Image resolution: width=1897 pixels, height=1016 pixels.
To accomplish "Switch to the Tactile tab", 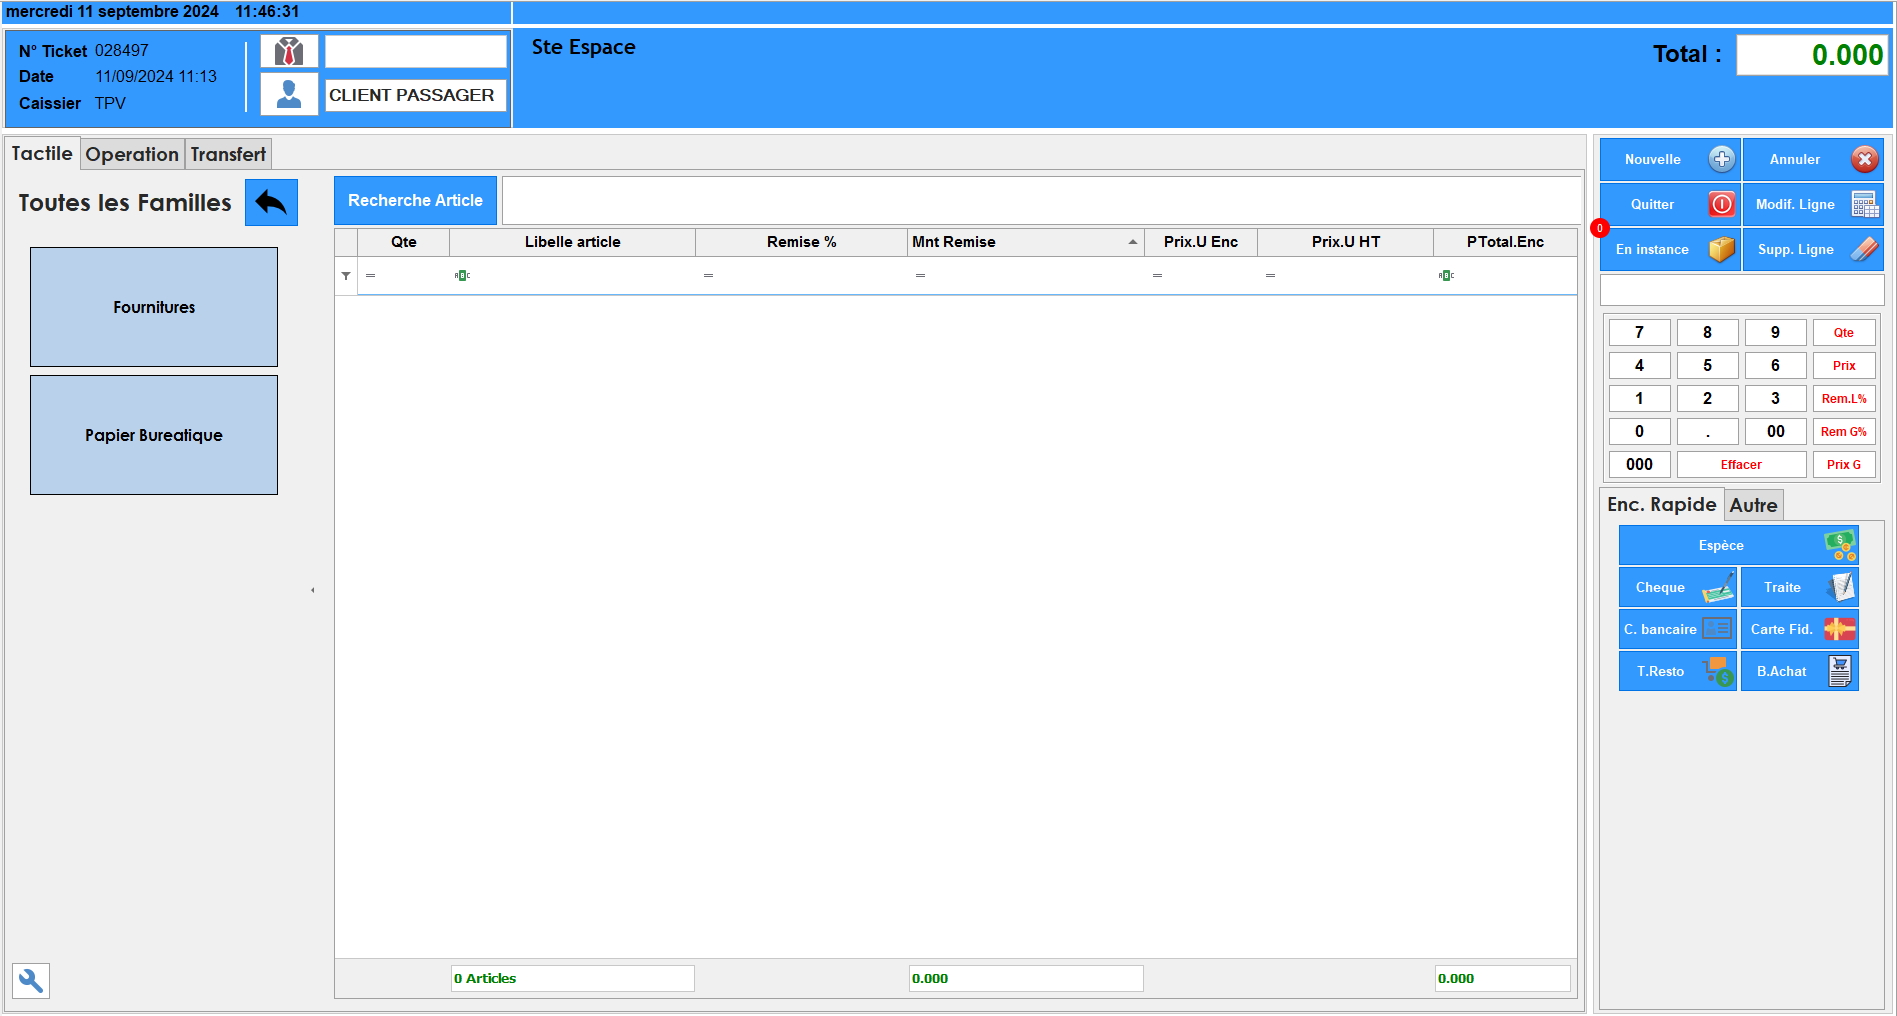I will coord(42,153).
